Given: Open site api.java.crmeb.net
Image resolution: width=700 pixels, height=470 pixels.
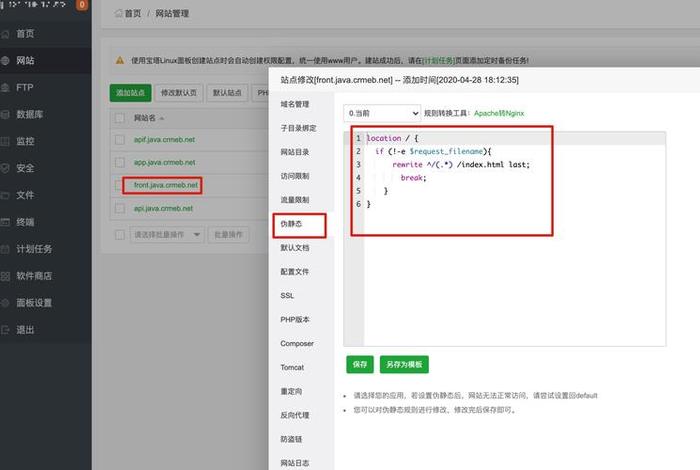Looking at the screenshot, I should 163,208.
